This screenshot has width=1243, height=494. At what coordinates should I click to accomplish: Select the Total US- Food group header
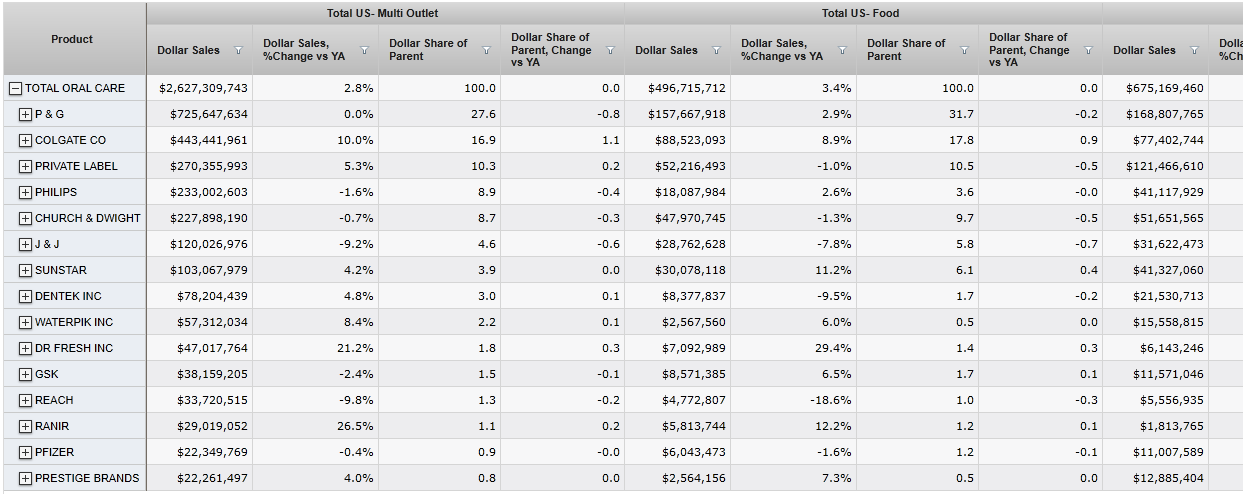(861, 13)
